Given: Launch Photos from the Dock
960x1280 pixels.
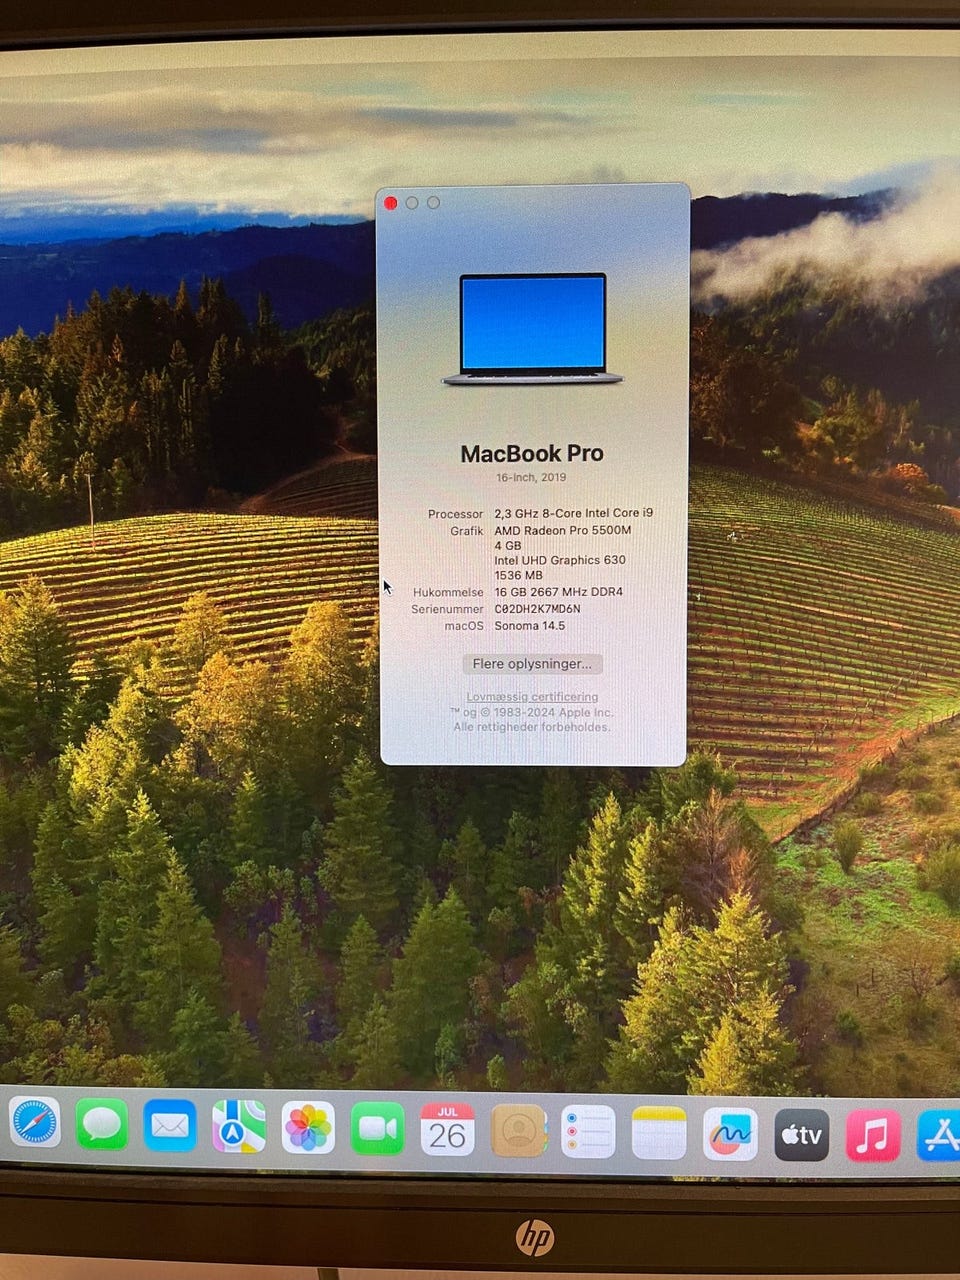Looking at the screenshot, I should point(308,1128).
